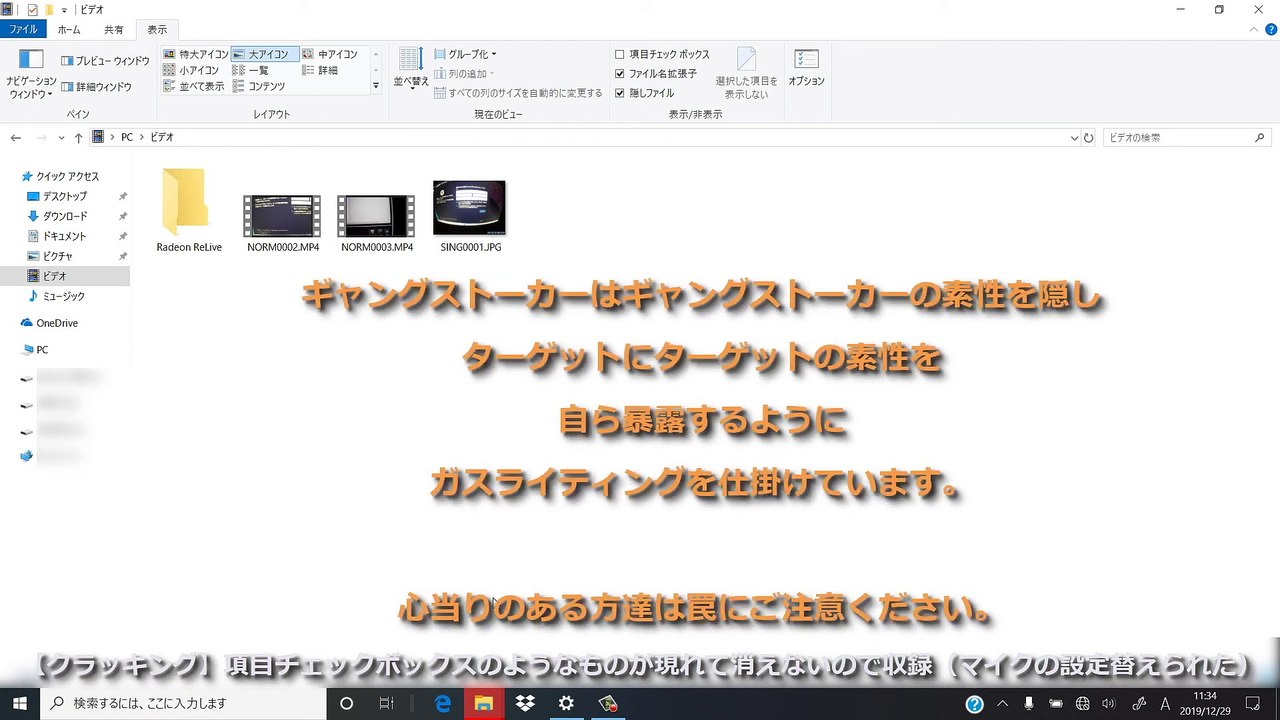Refresh the ビデオ folder view
Screen dimensions: 1280x720
(x=1089, y=137)
